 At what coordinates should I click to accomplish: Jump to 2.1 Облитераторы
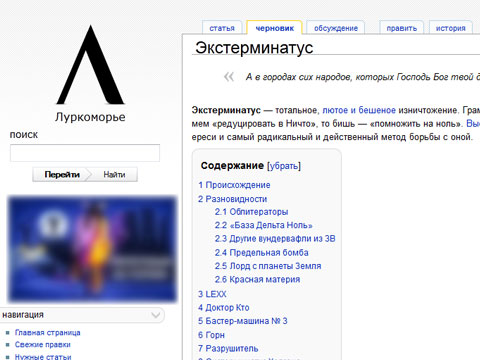[251, 212]
